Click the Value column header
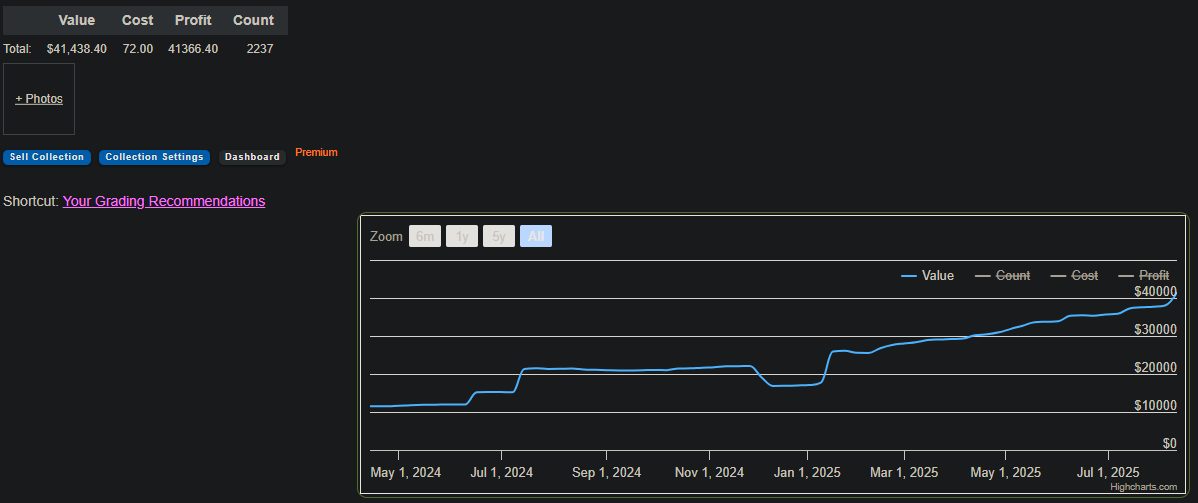The height and width of the screenshot is (503, 1198). tap(76, 21)
